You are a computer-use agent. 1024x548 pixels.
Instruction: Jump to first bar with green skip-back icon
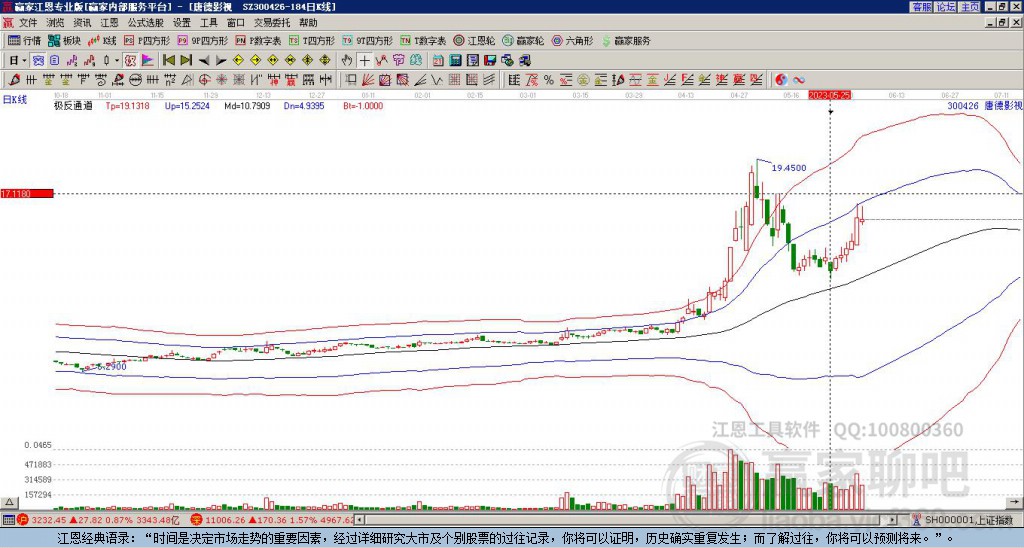tap(168, 61)
